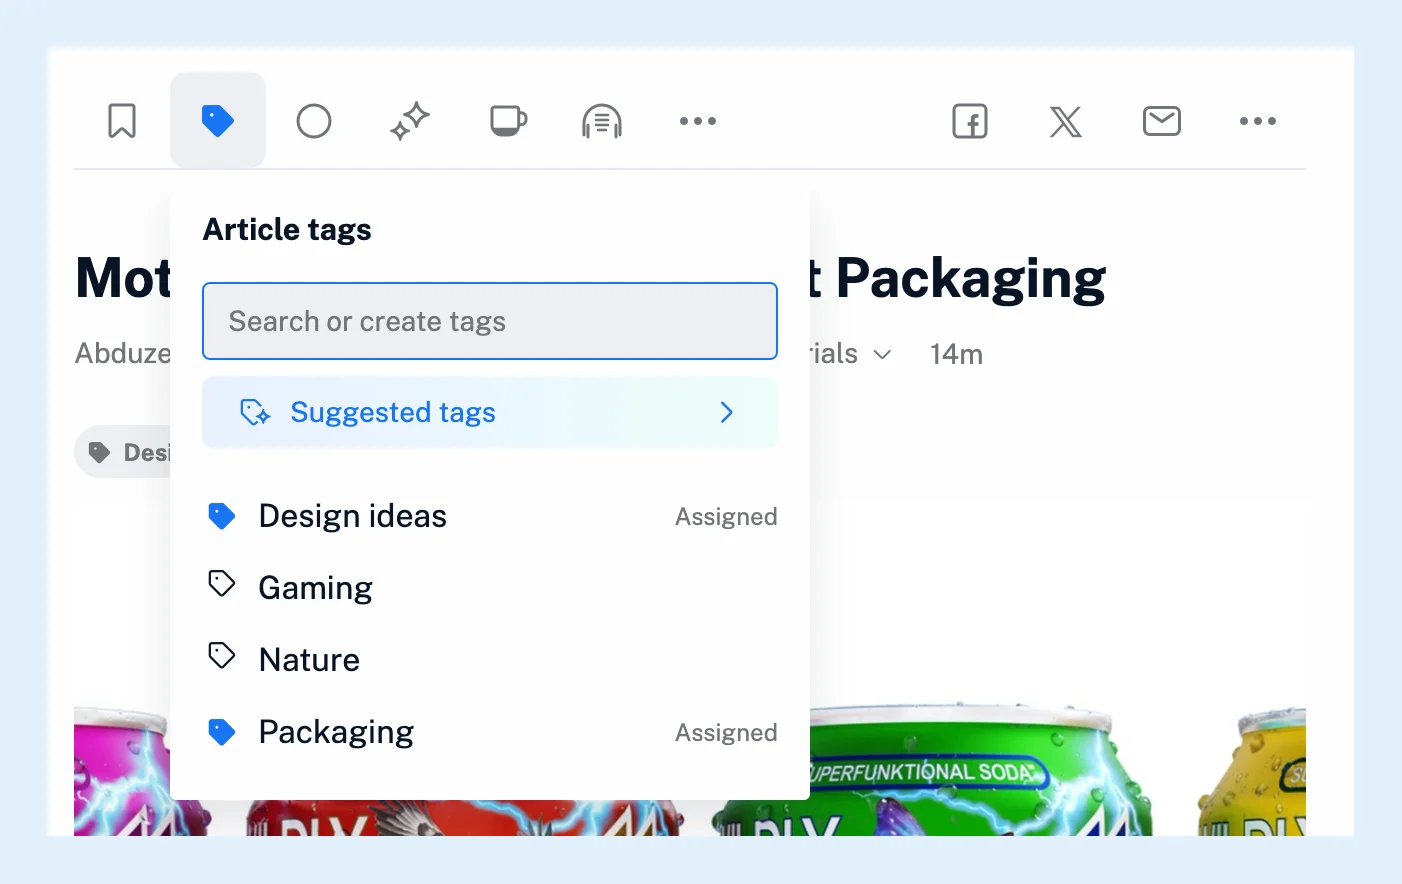Unassign the Packaging tag
The height and width of the screenshot is (884, 1402).
490,732
